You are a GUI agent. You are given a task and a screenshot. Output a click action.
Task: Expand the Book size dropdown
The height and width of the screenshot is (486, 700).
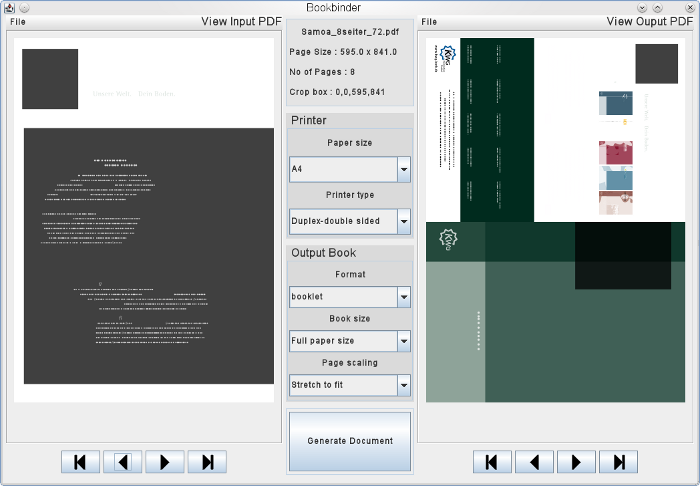(x=350, y=341)
